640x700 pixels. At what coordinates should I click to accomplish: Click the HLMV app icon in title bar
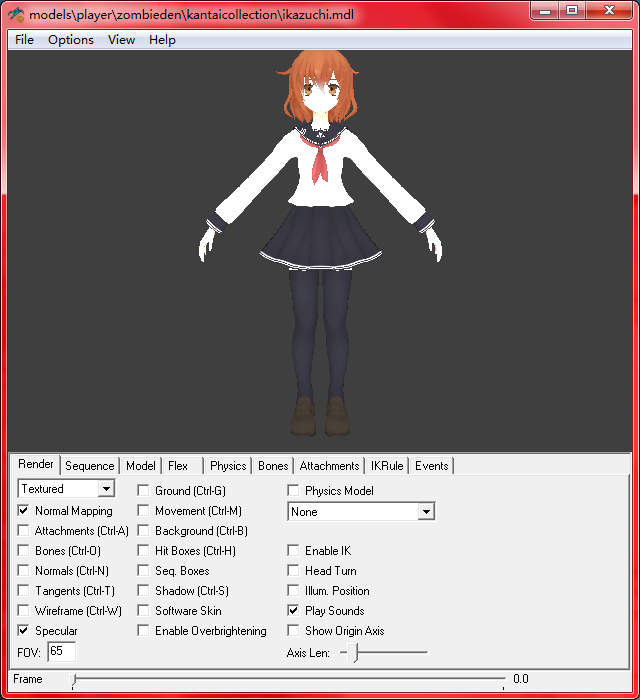click(17, 14)
